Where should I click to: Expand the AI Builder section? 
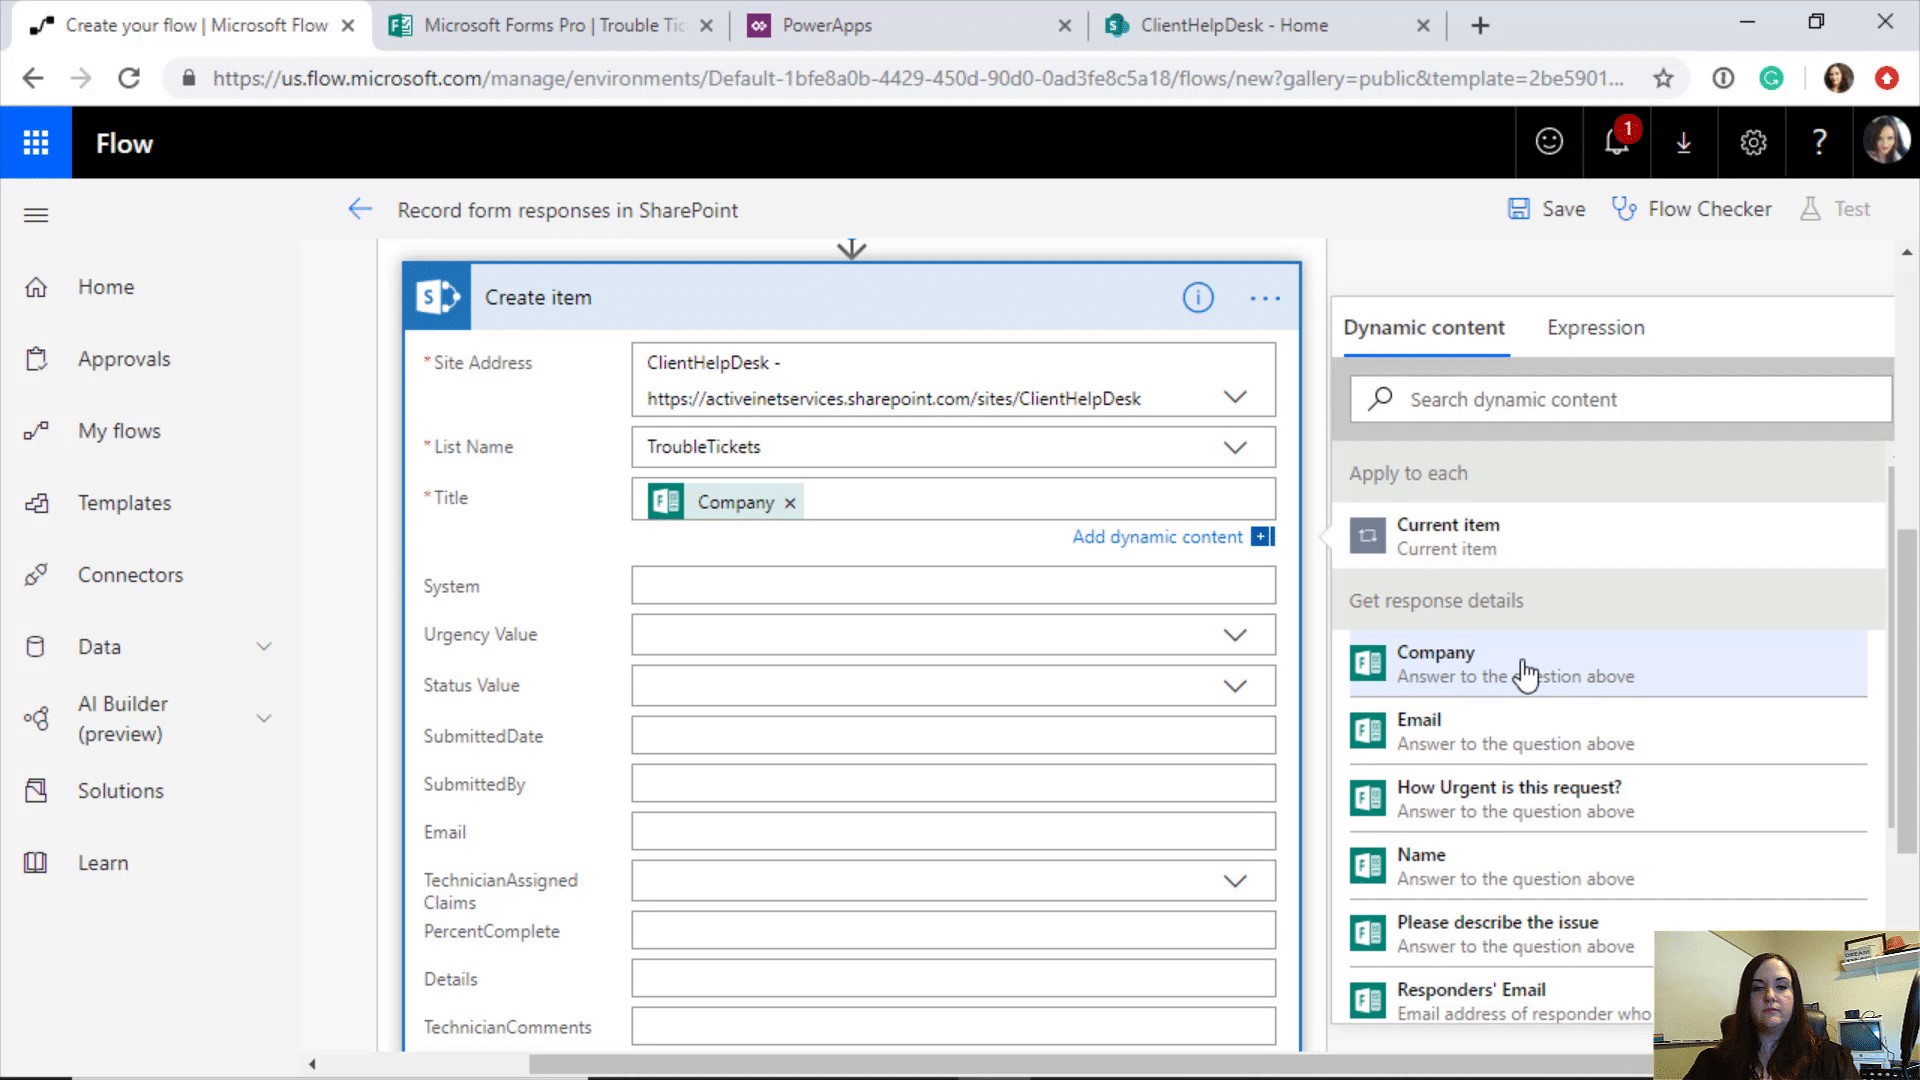(x=264, y=718)
